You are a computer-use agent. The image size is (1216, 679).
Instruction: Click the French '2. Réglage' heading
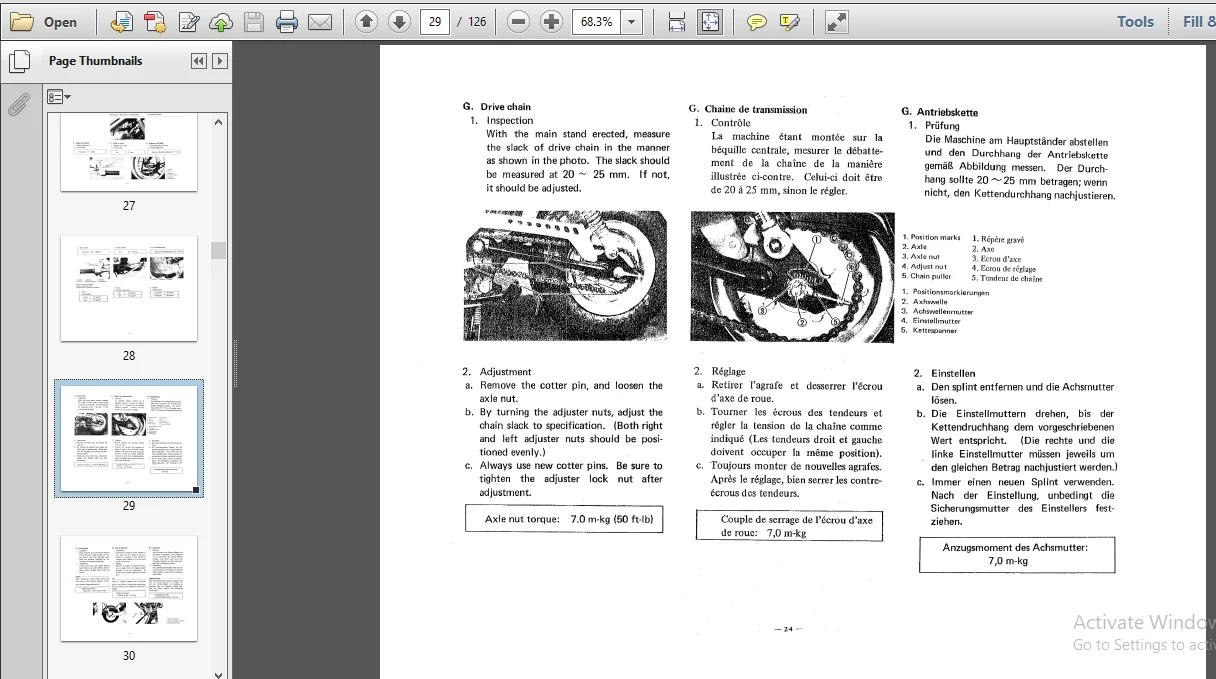(720, 371)
